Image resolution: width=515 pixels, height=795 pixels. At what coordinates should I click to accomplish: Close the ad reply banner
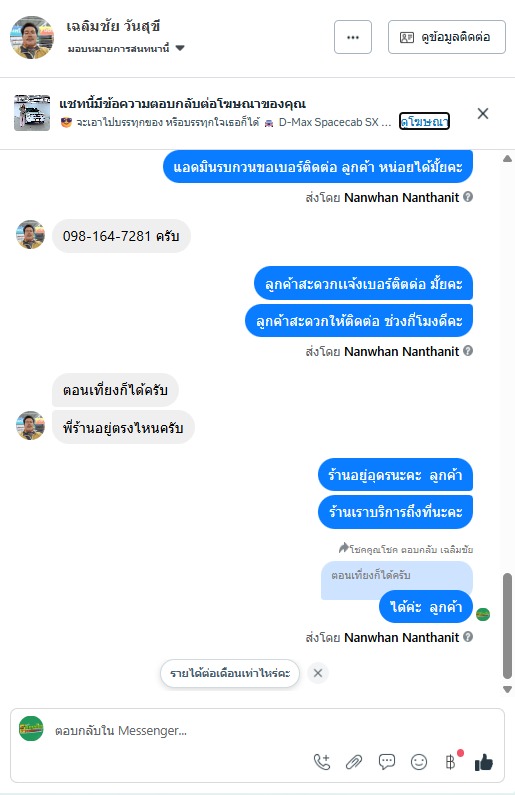click(483, 114)
